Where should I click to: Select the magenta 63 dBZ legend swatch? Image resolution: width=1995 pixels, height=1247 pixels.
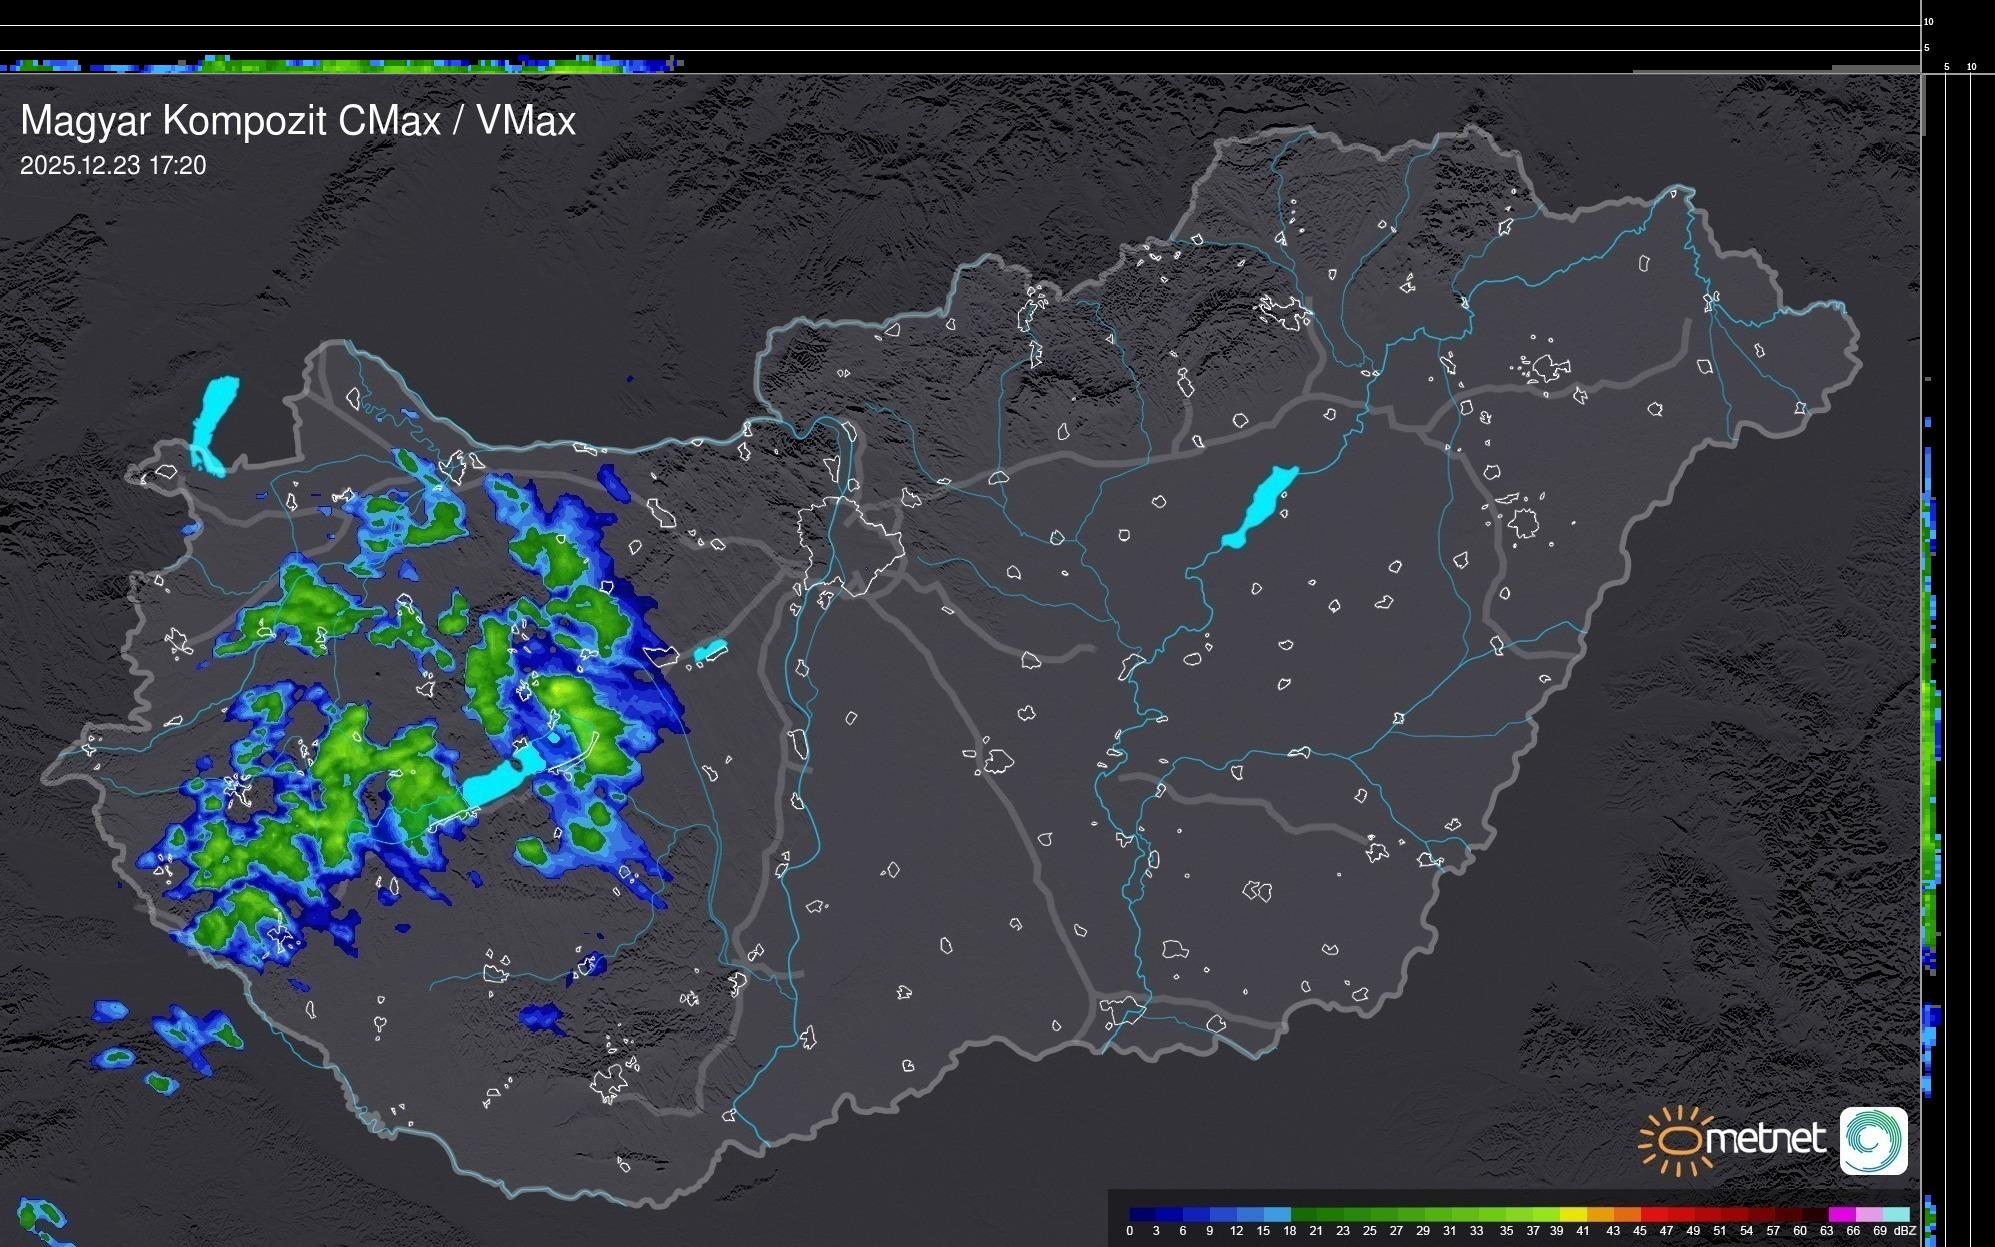tap(1841, 1215)
